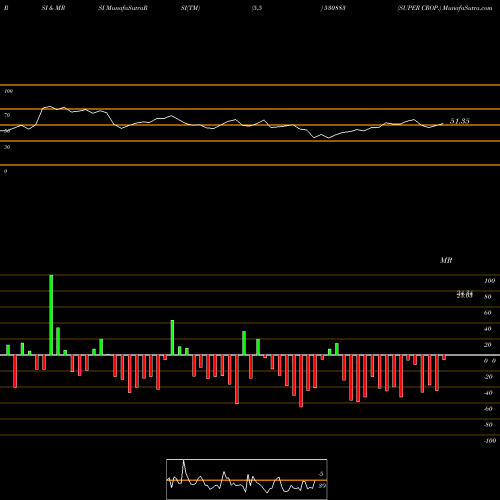Click the -60 label on MR axis
This screenshot has width=500, height=500.
(x=488, y=409)
